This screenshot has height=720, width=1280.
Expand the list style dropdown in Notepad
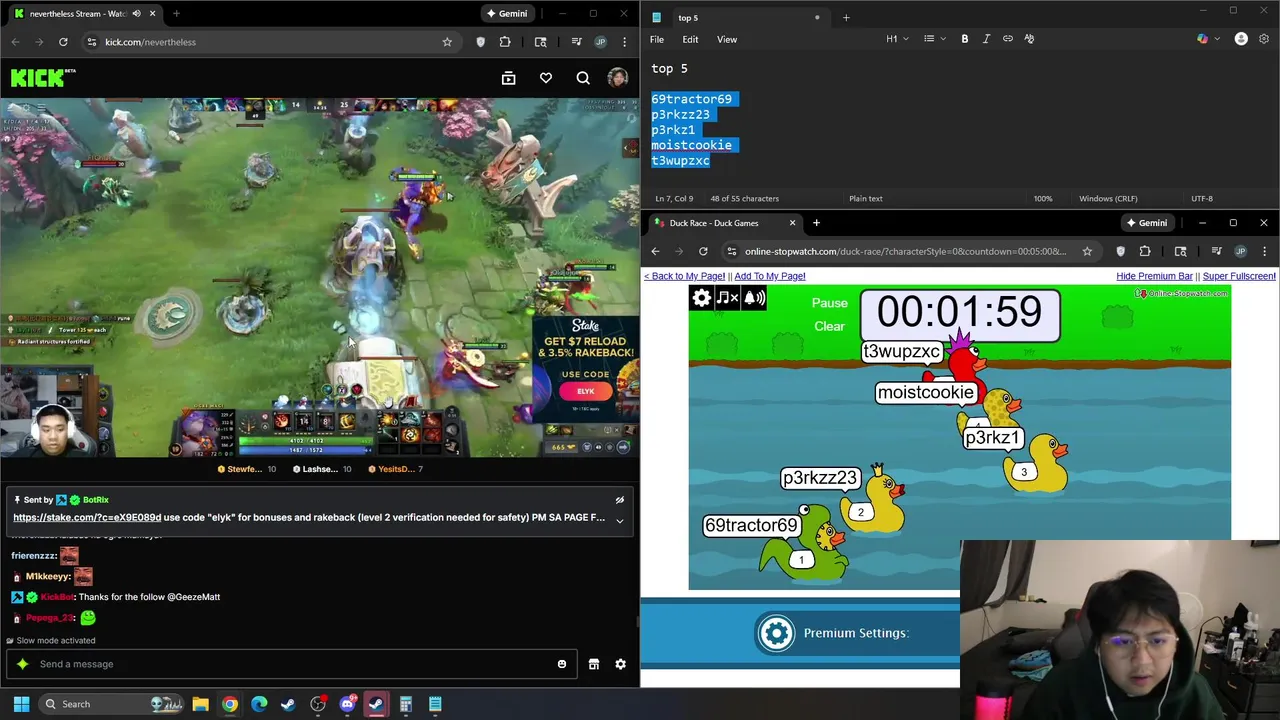point(934,39)
